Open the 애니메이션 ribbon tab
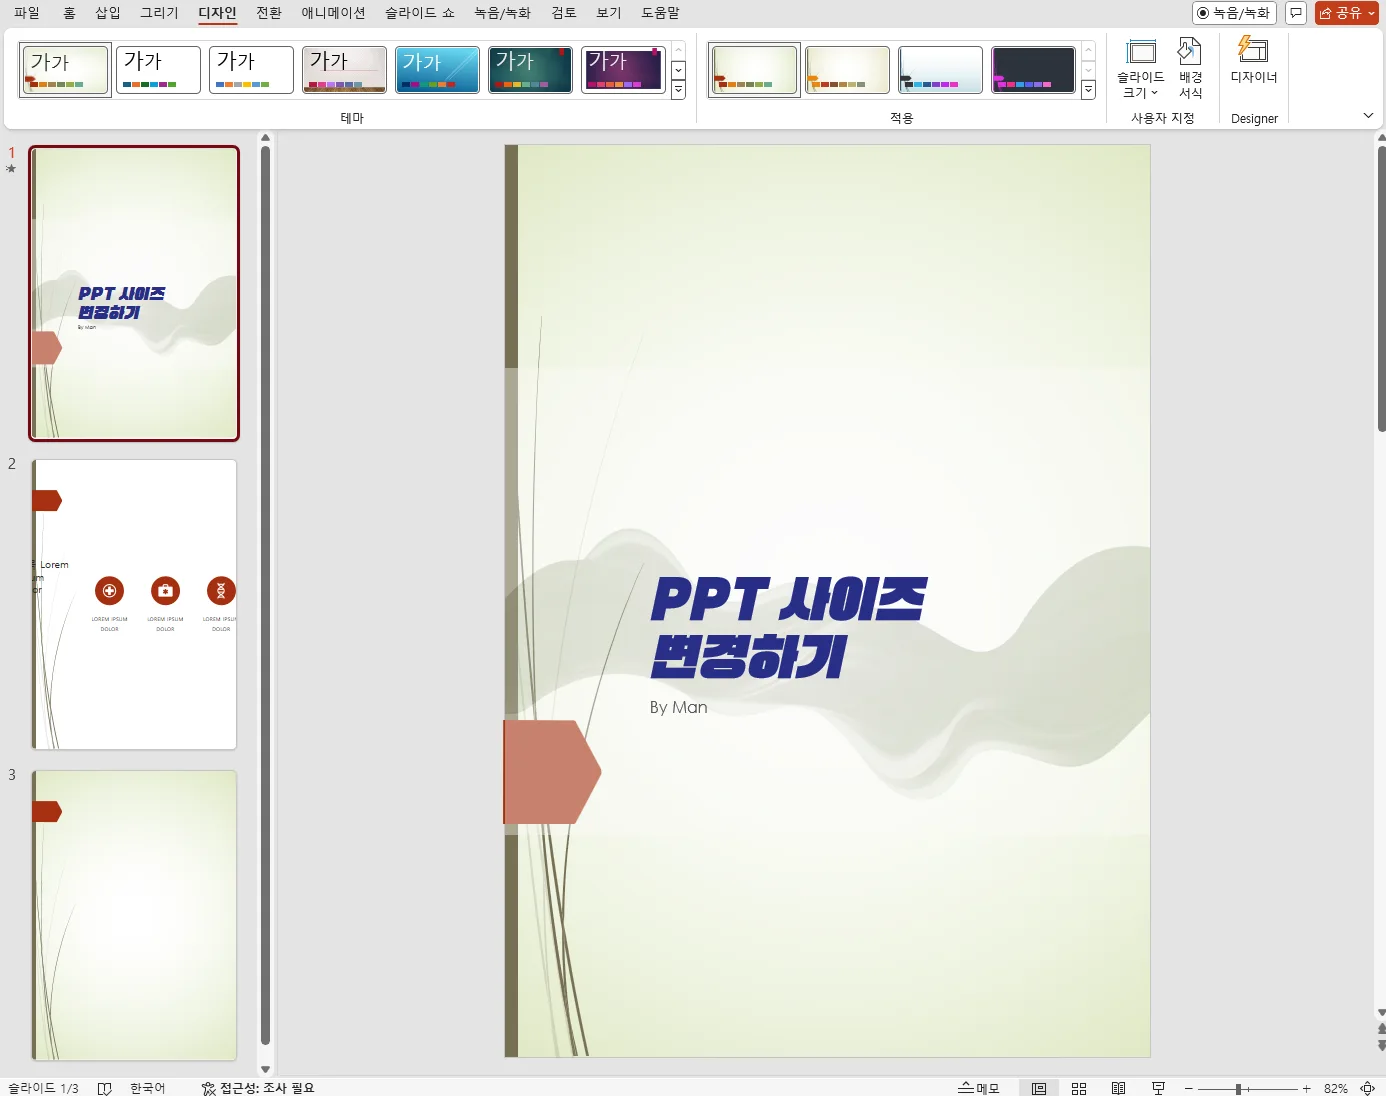 (x=335, y=13)
